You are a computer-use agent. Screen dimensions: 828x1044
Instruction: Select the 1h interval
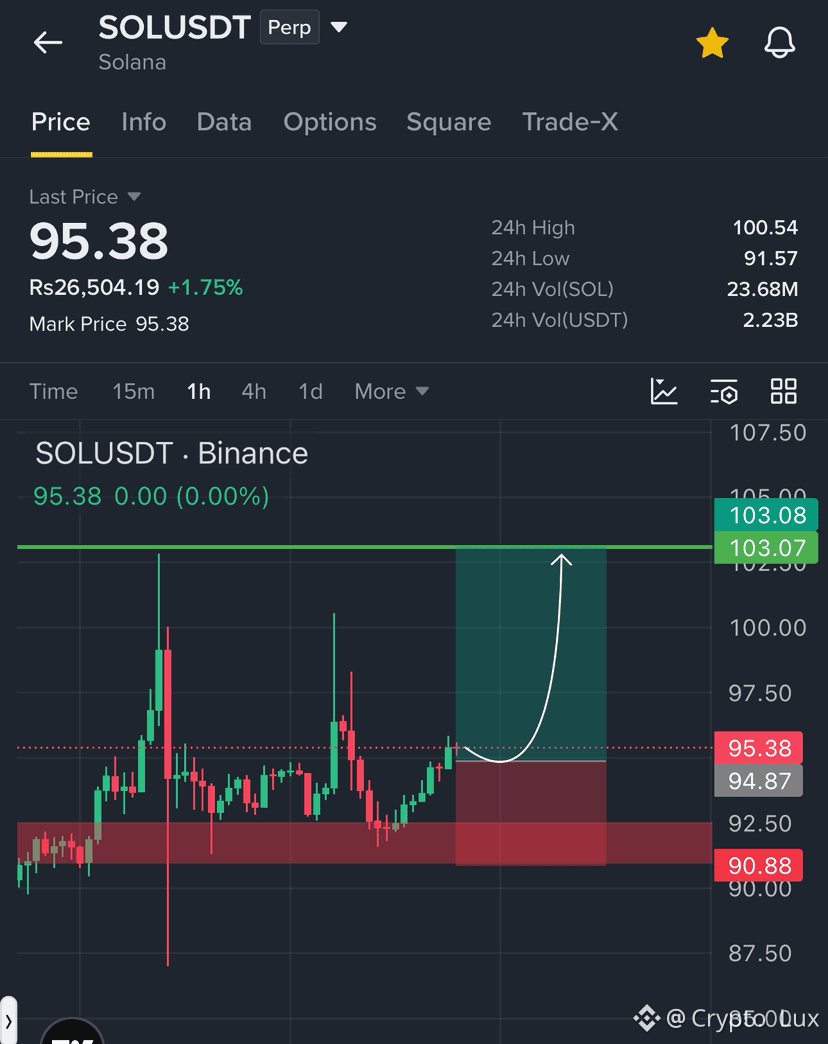198,392
